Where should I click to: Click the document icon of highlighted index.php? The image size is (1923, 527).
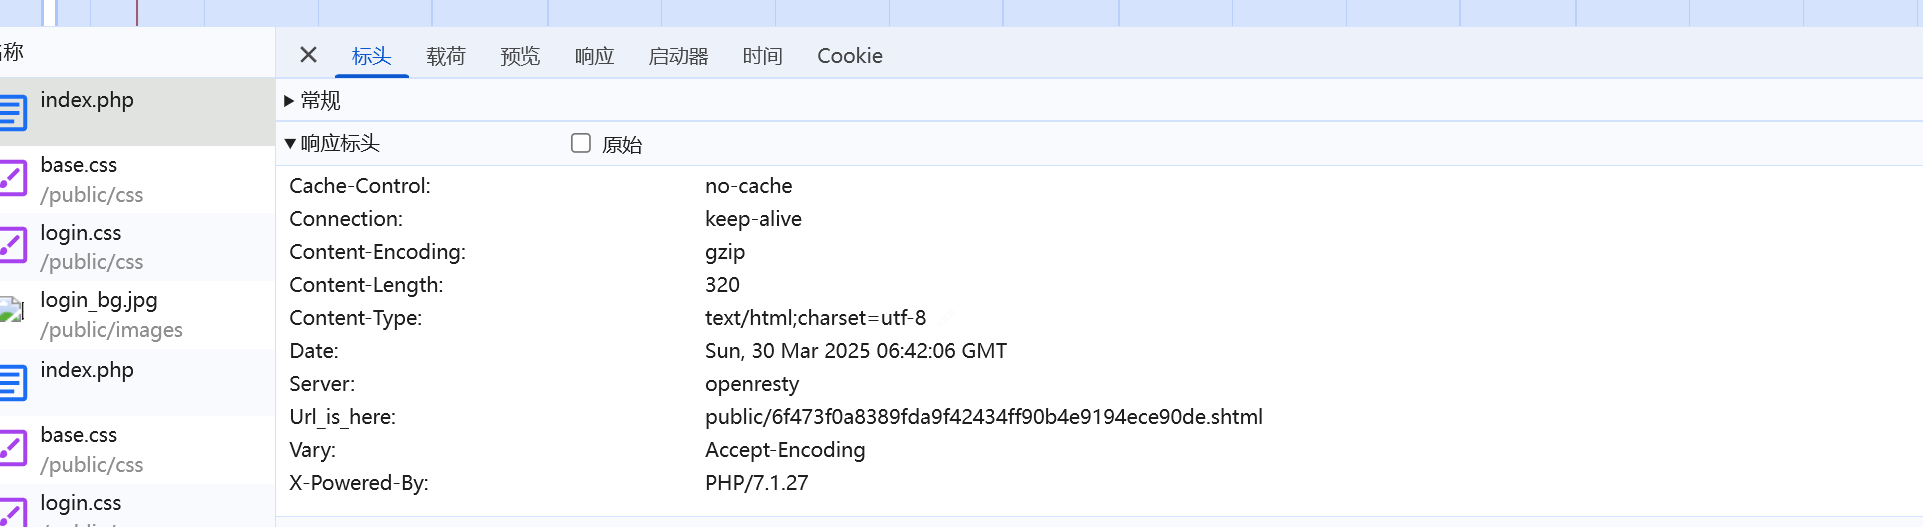pos(13,112)
